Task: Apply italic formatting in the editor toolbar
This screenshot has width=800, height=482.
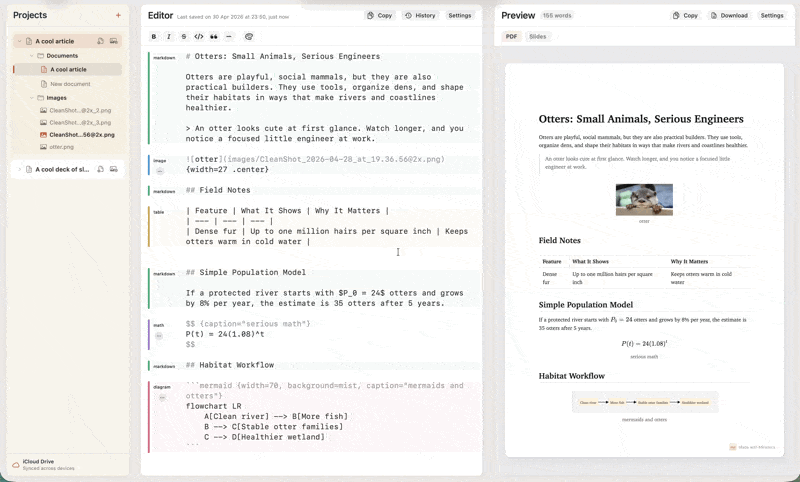Action: tap(169, 37)
